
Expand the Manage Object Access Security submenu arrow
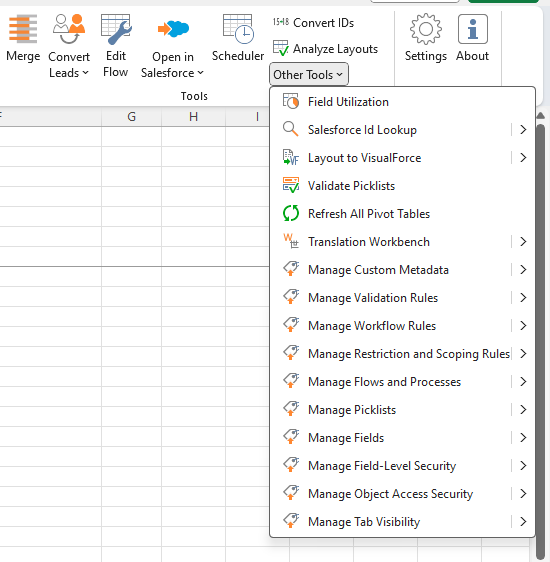click(523, 493)
